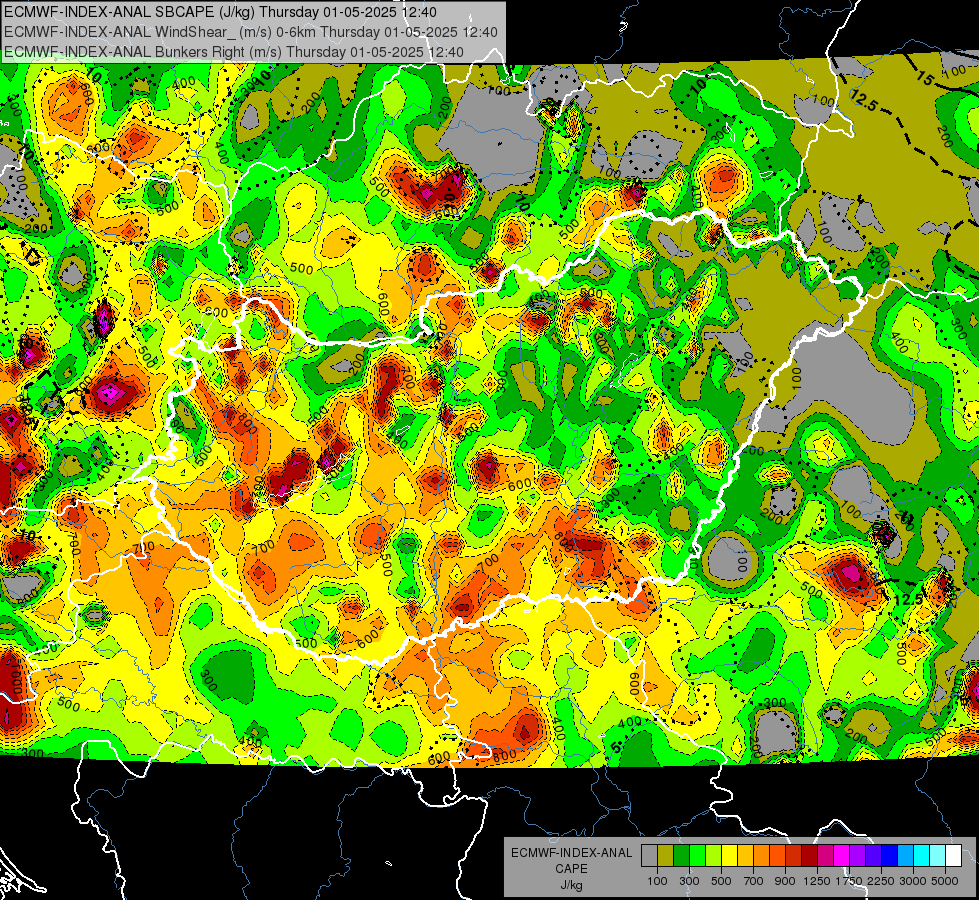Image resolution: width=979 pixels, height=900 pixels.
Task: Select the Bunkers Right (m/s) header line
Action: (x=234, y=52)
